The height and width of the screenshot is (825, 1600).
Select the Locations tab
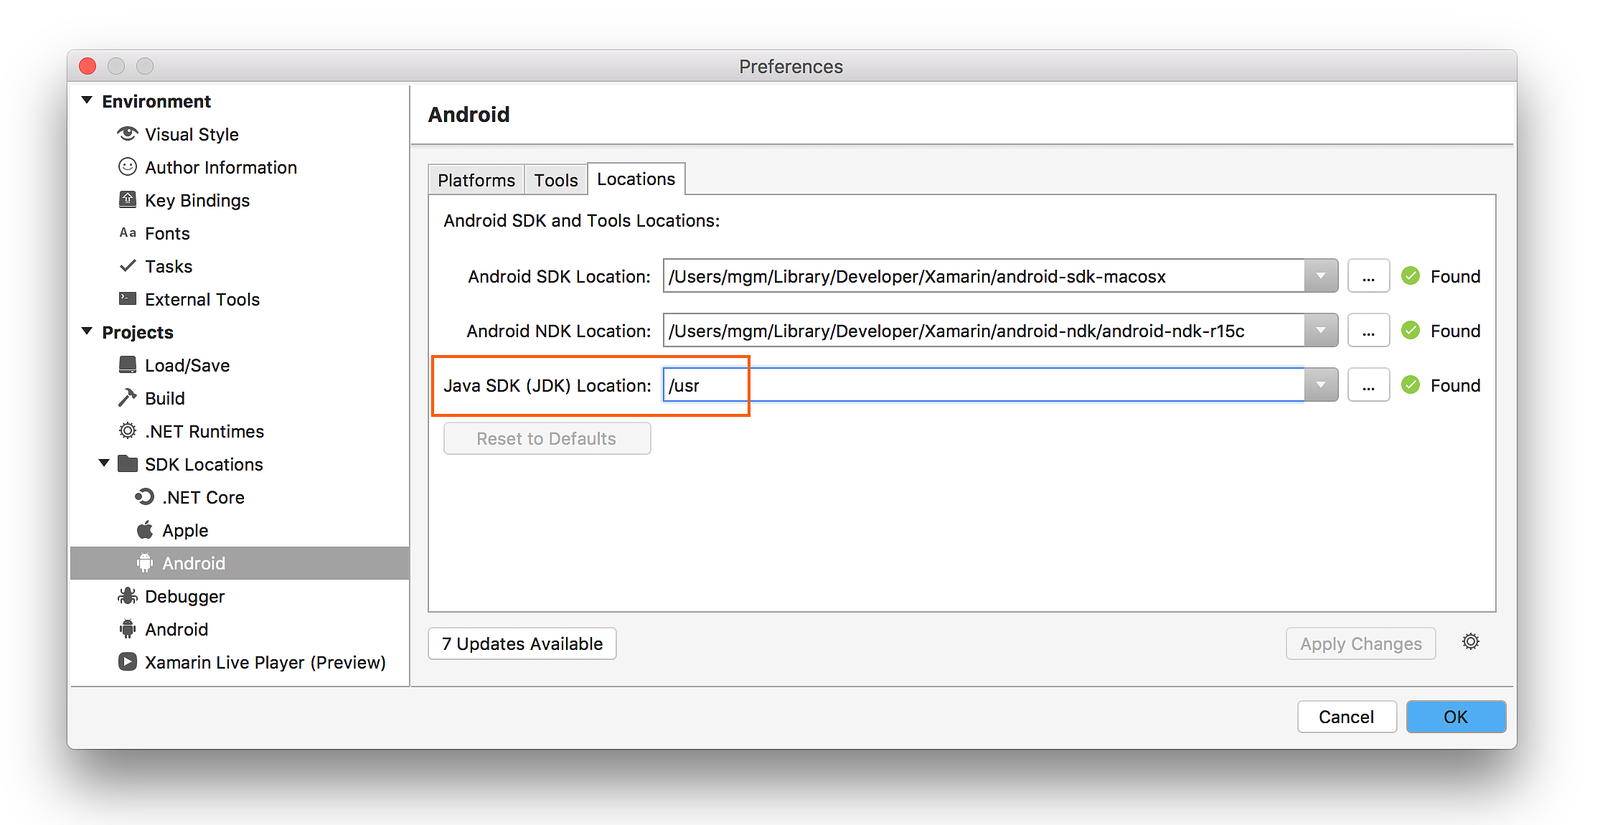[636, 179]
